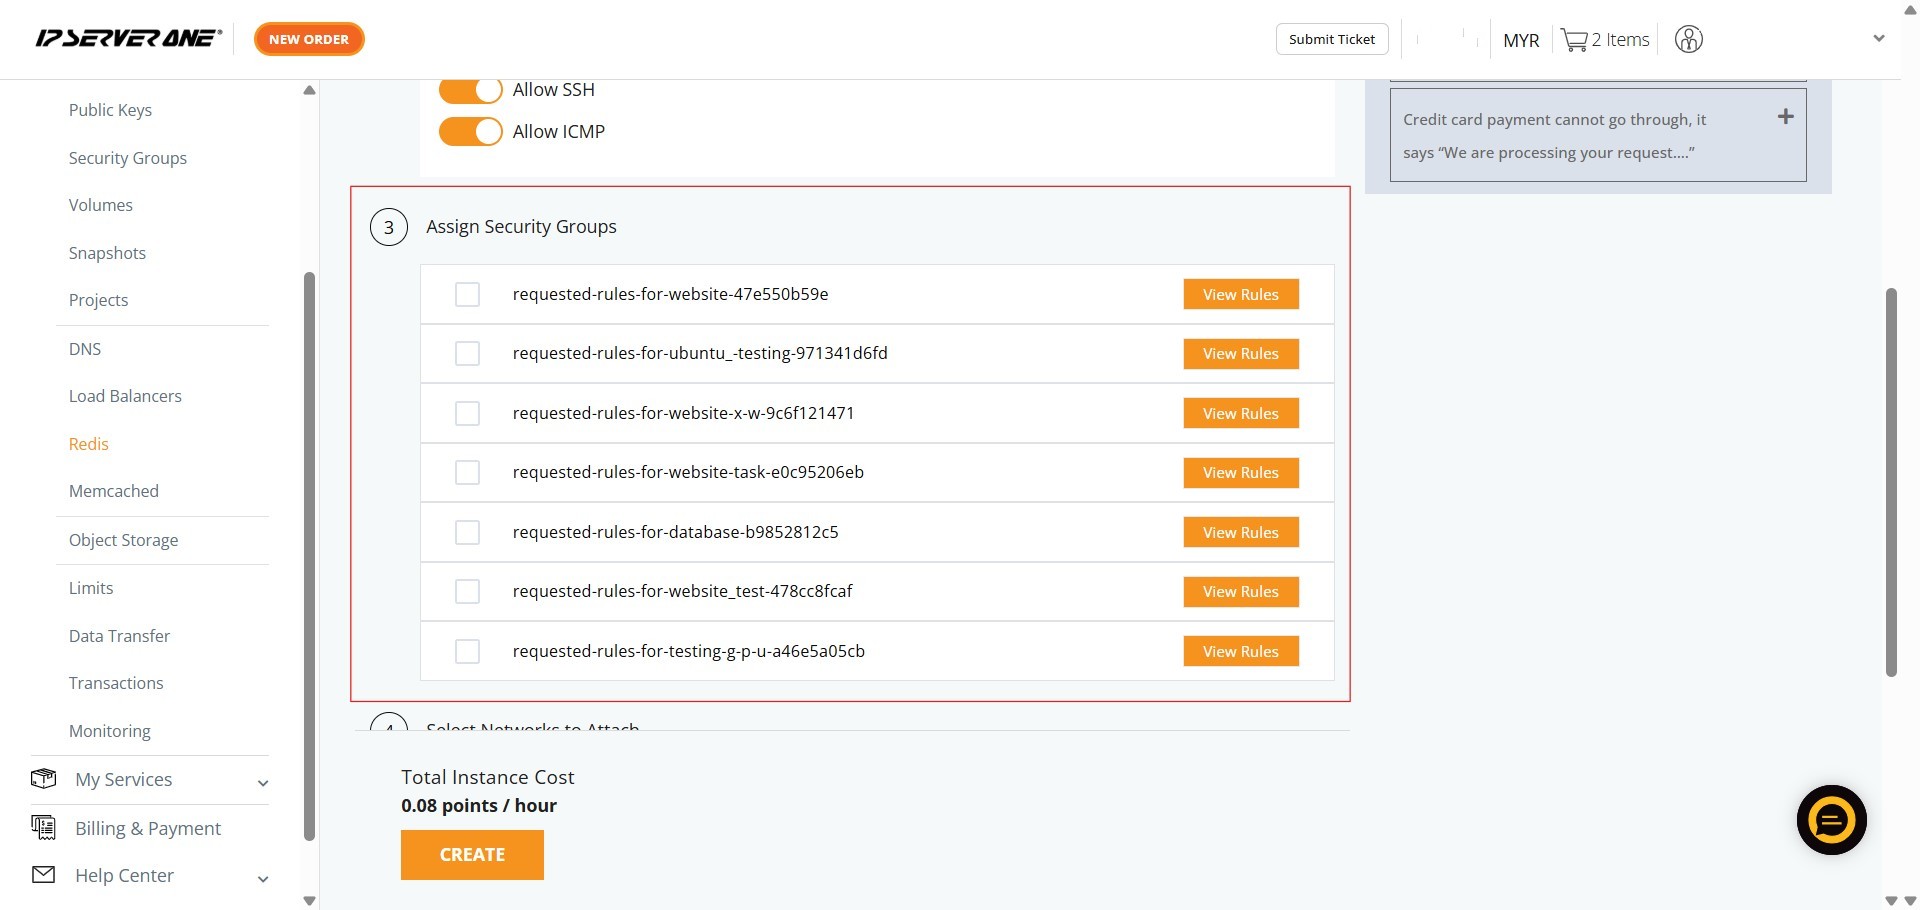The height and width of the screenshot is (910, 1920).
Task: Open the top-right account dropdown arrow
Action: point(1878,39)
